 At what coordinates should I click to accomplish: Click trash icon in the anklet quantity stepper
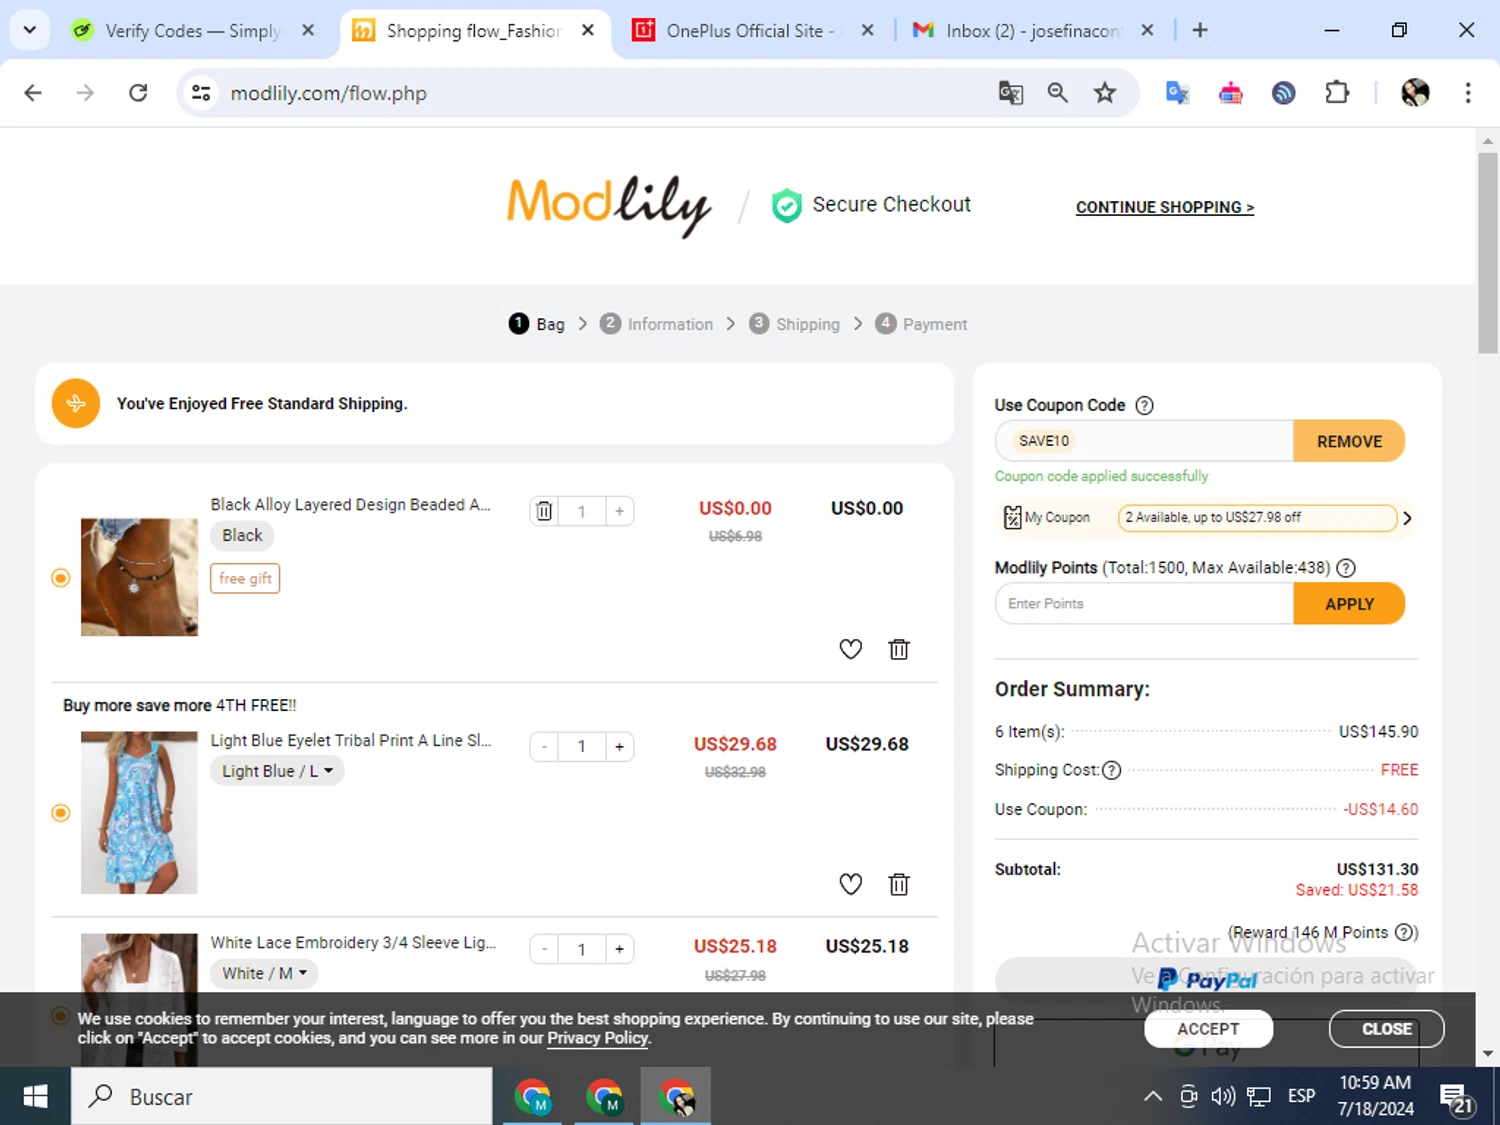[544, 511]
